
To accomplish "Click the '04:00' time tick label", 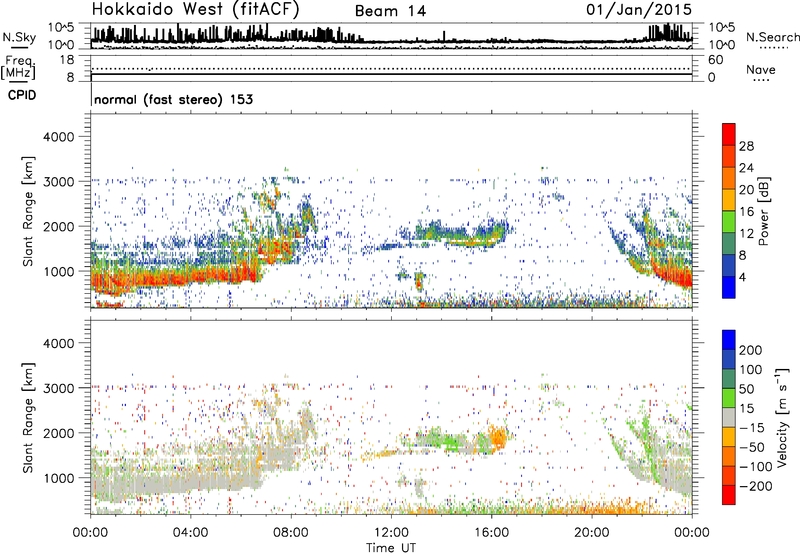I will (x=190, y=533).
